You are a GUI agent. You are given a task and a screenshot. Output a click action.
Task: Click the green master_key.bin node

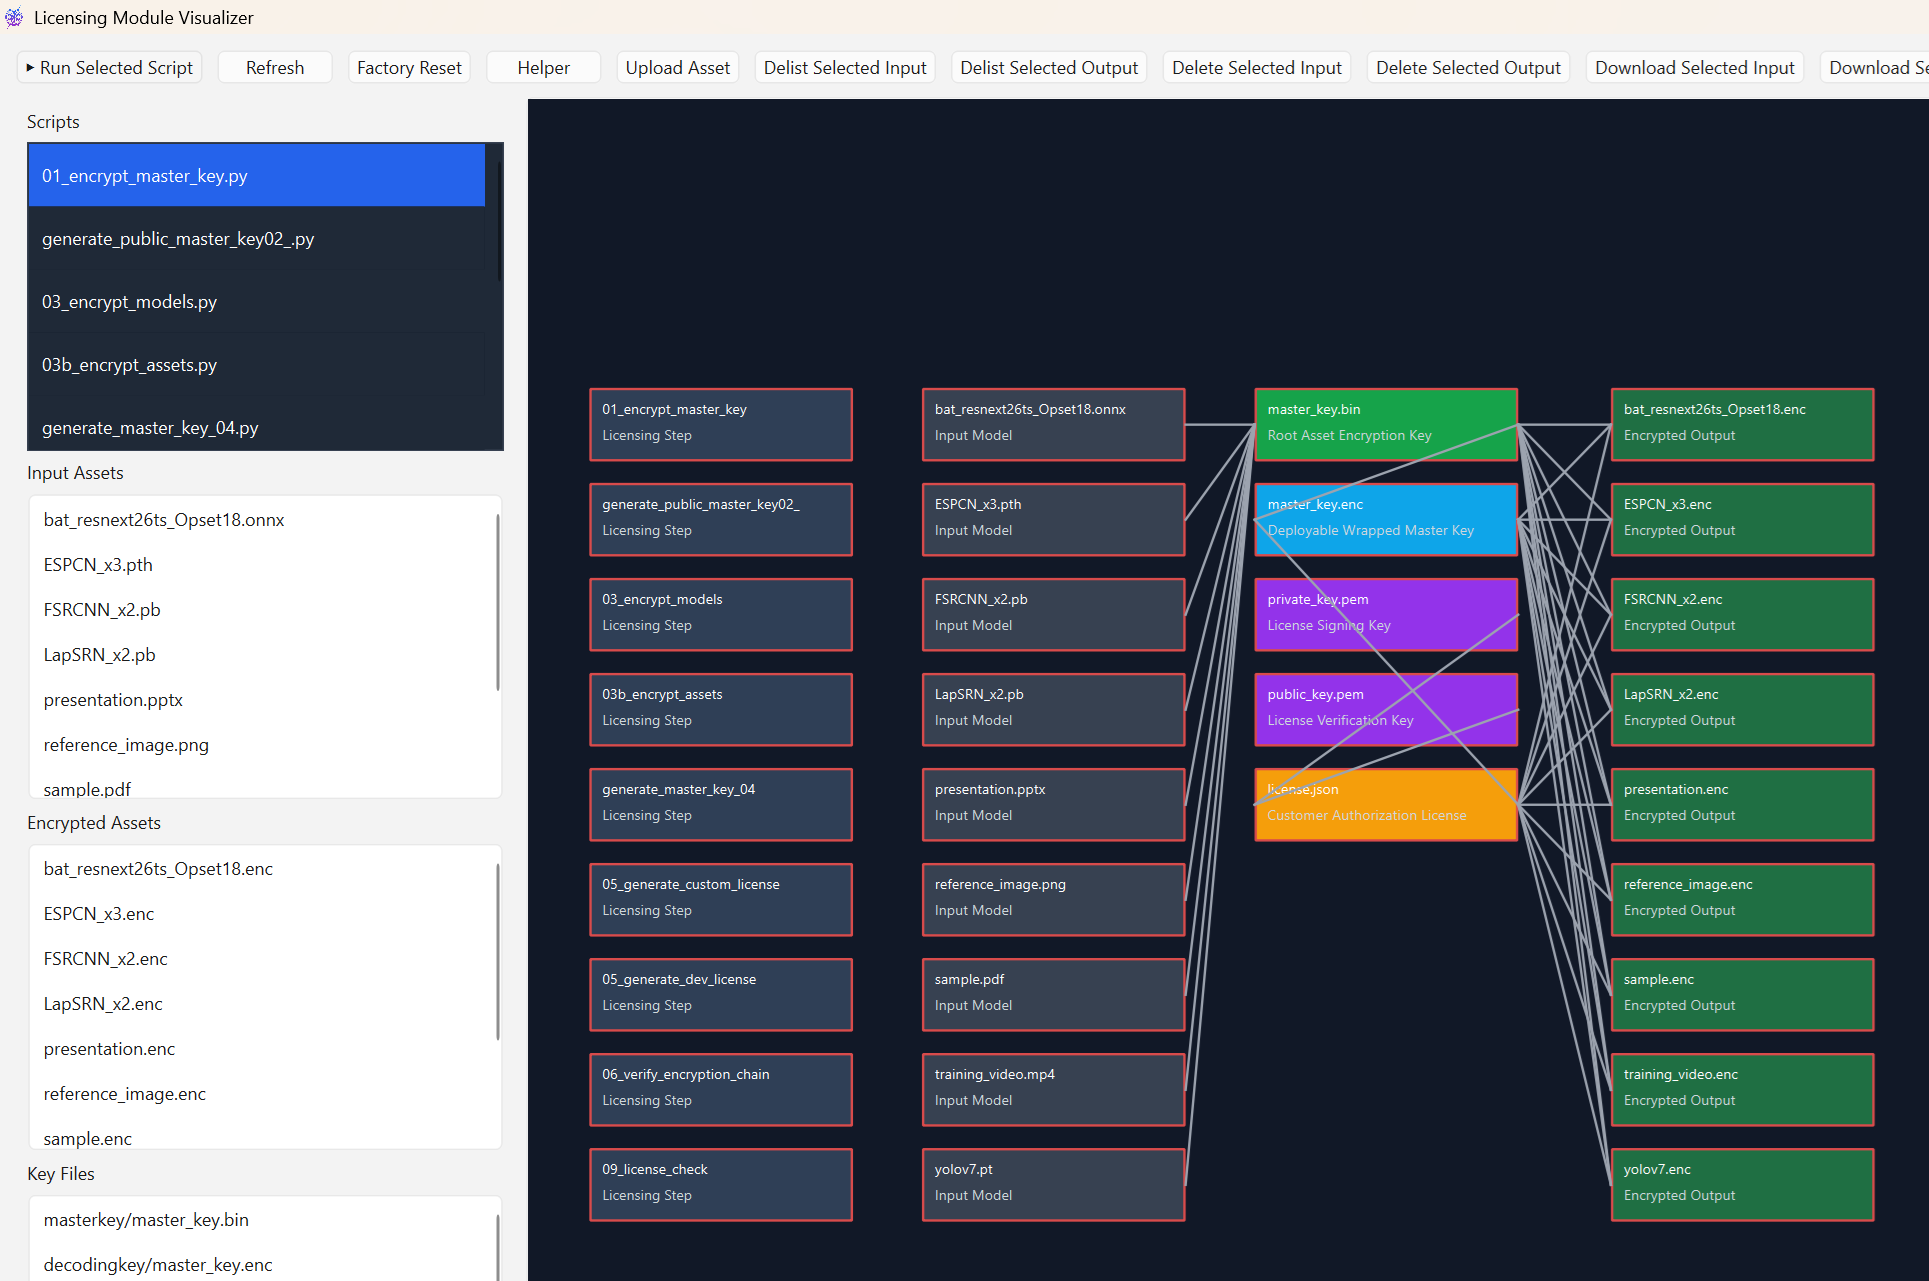(x=1386, y=424)
